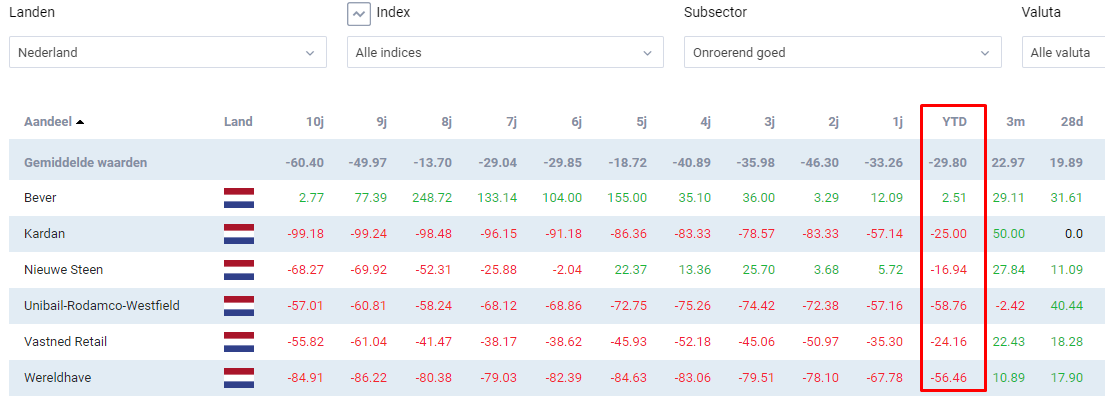This screenshot has height=409, width=1105.
Task: Click Kardan's 28d value 0.0
Action: [1074, 234]
